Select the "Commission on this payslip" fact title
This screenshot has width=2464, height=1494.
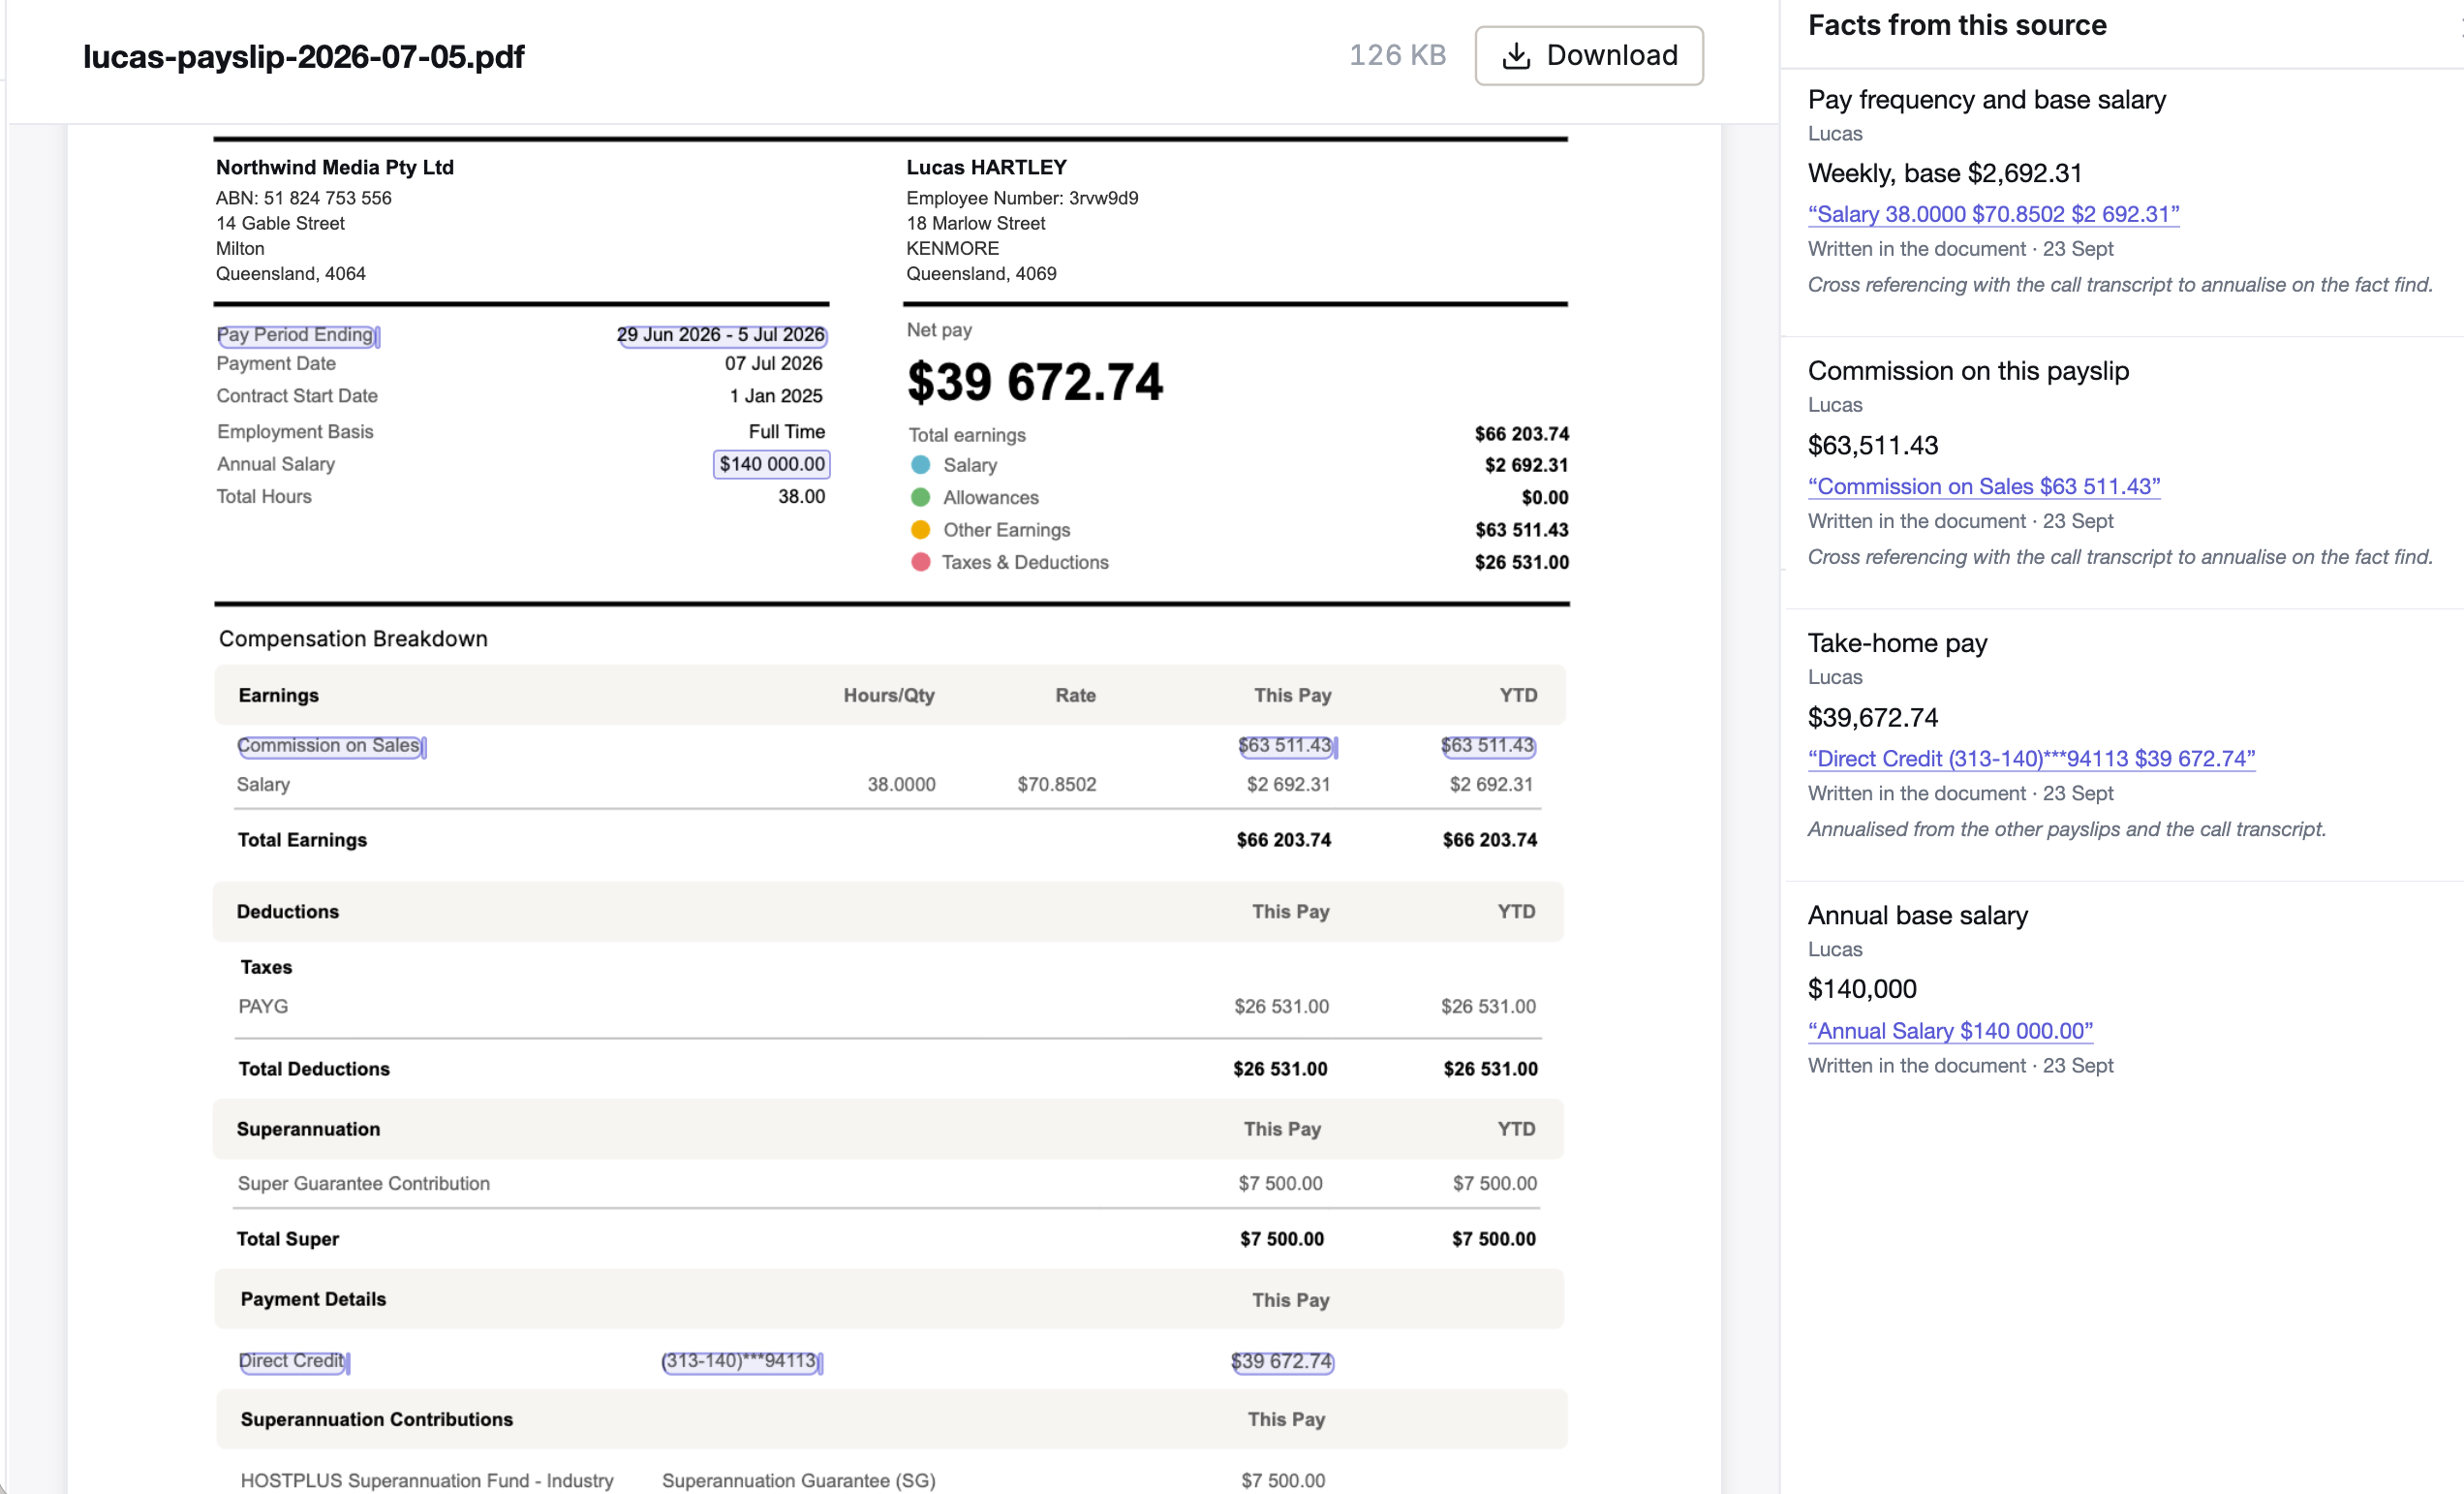[x=1968, y=371]
